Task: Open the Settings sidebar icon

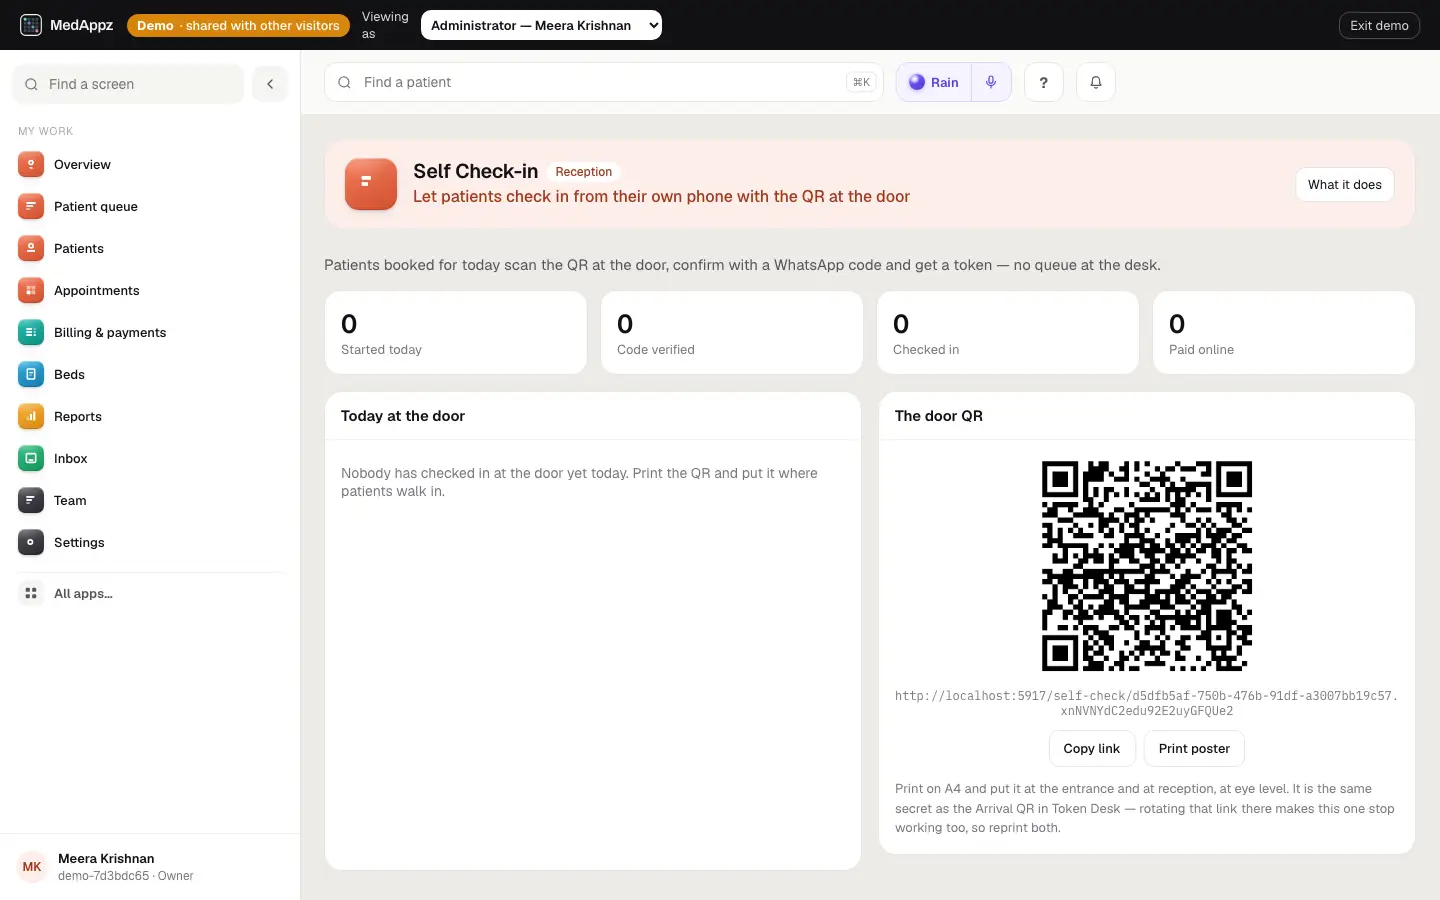Action: [x=31, y=542]
